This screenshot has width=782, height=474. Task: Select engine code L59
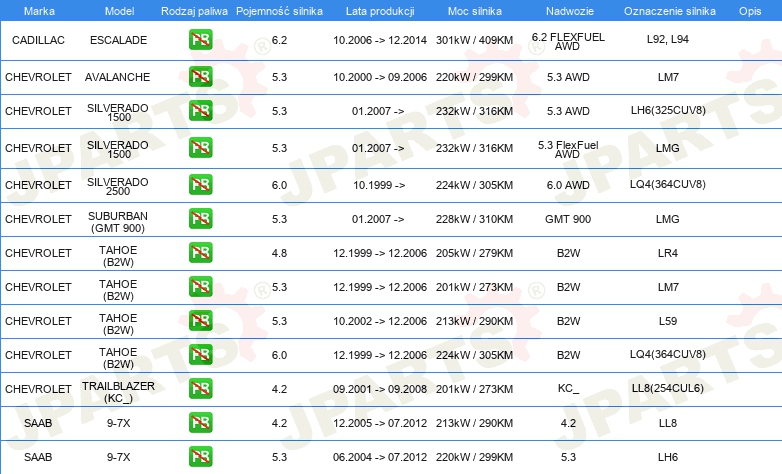point(668,321)
